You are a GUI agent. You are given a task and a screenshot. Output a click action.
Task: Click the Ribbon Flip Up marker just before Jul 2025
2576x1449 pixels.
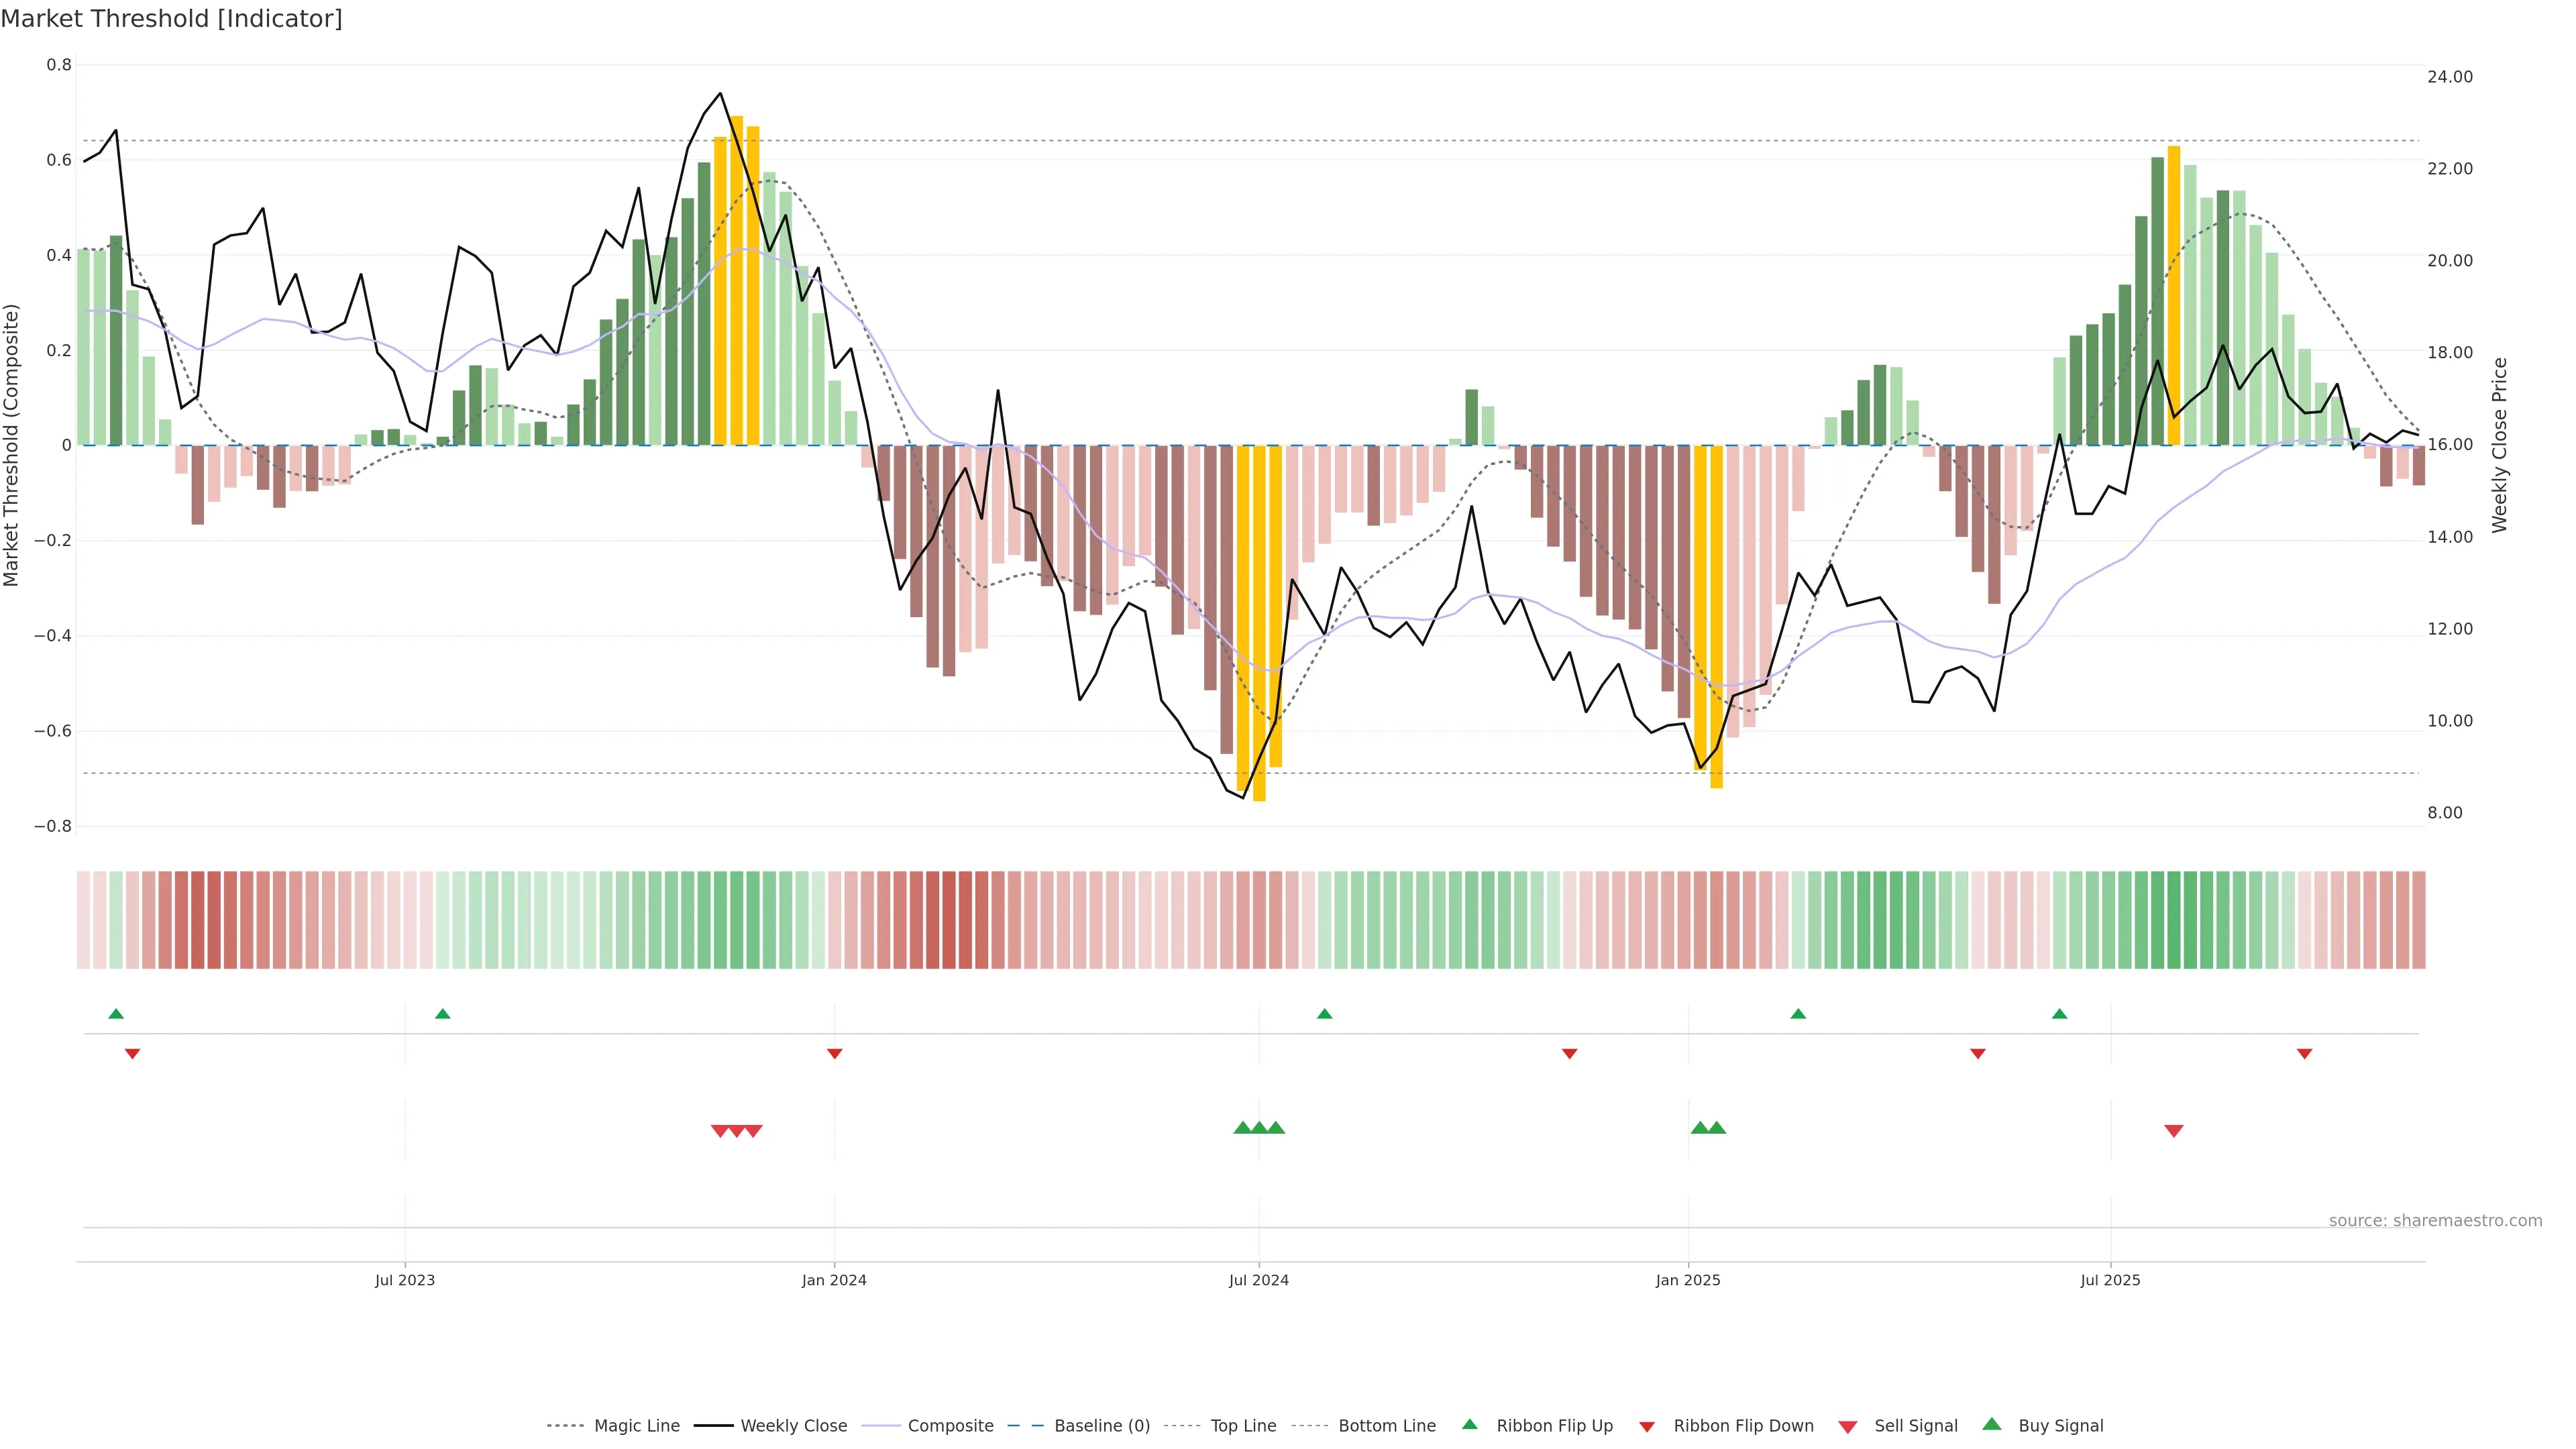click(2060, 1014)
